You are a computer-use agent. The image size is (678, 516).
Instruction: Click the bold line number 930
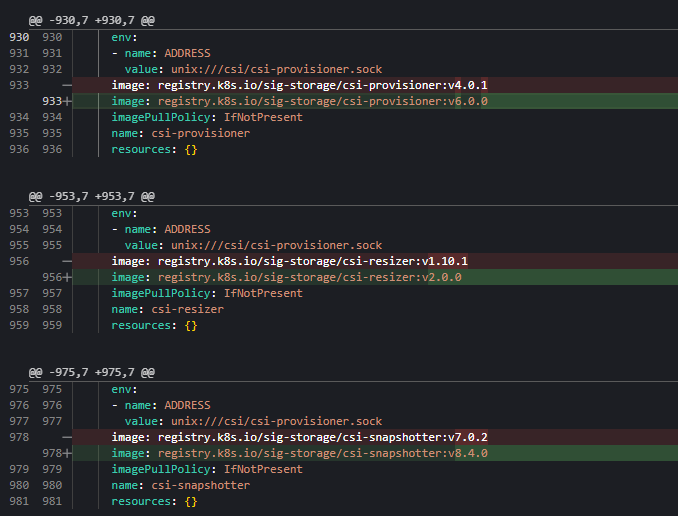point(19,37)
